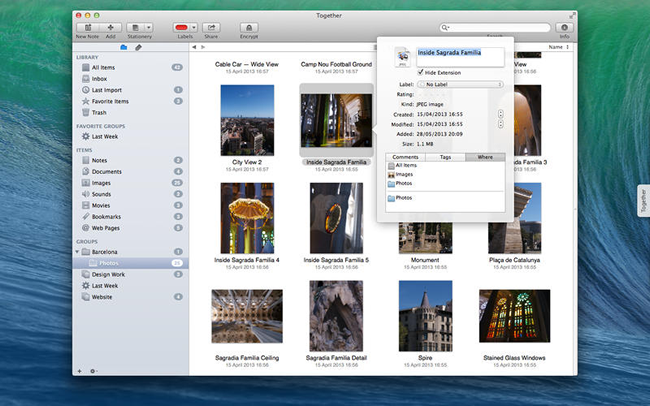Click the New Note toolbar icon

coord(86,27)
